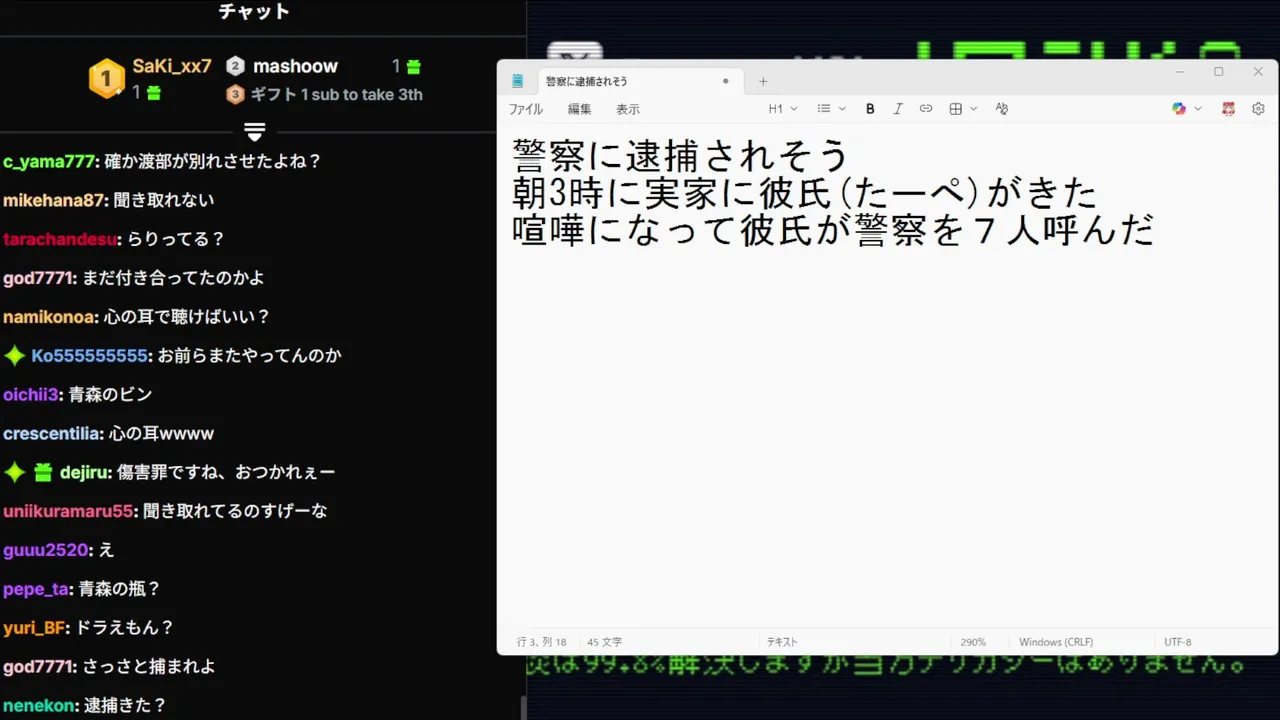Open Ko555555555 username in chat
The height and width of the screenshot is (720, 1280).
(x=89, y=356)
